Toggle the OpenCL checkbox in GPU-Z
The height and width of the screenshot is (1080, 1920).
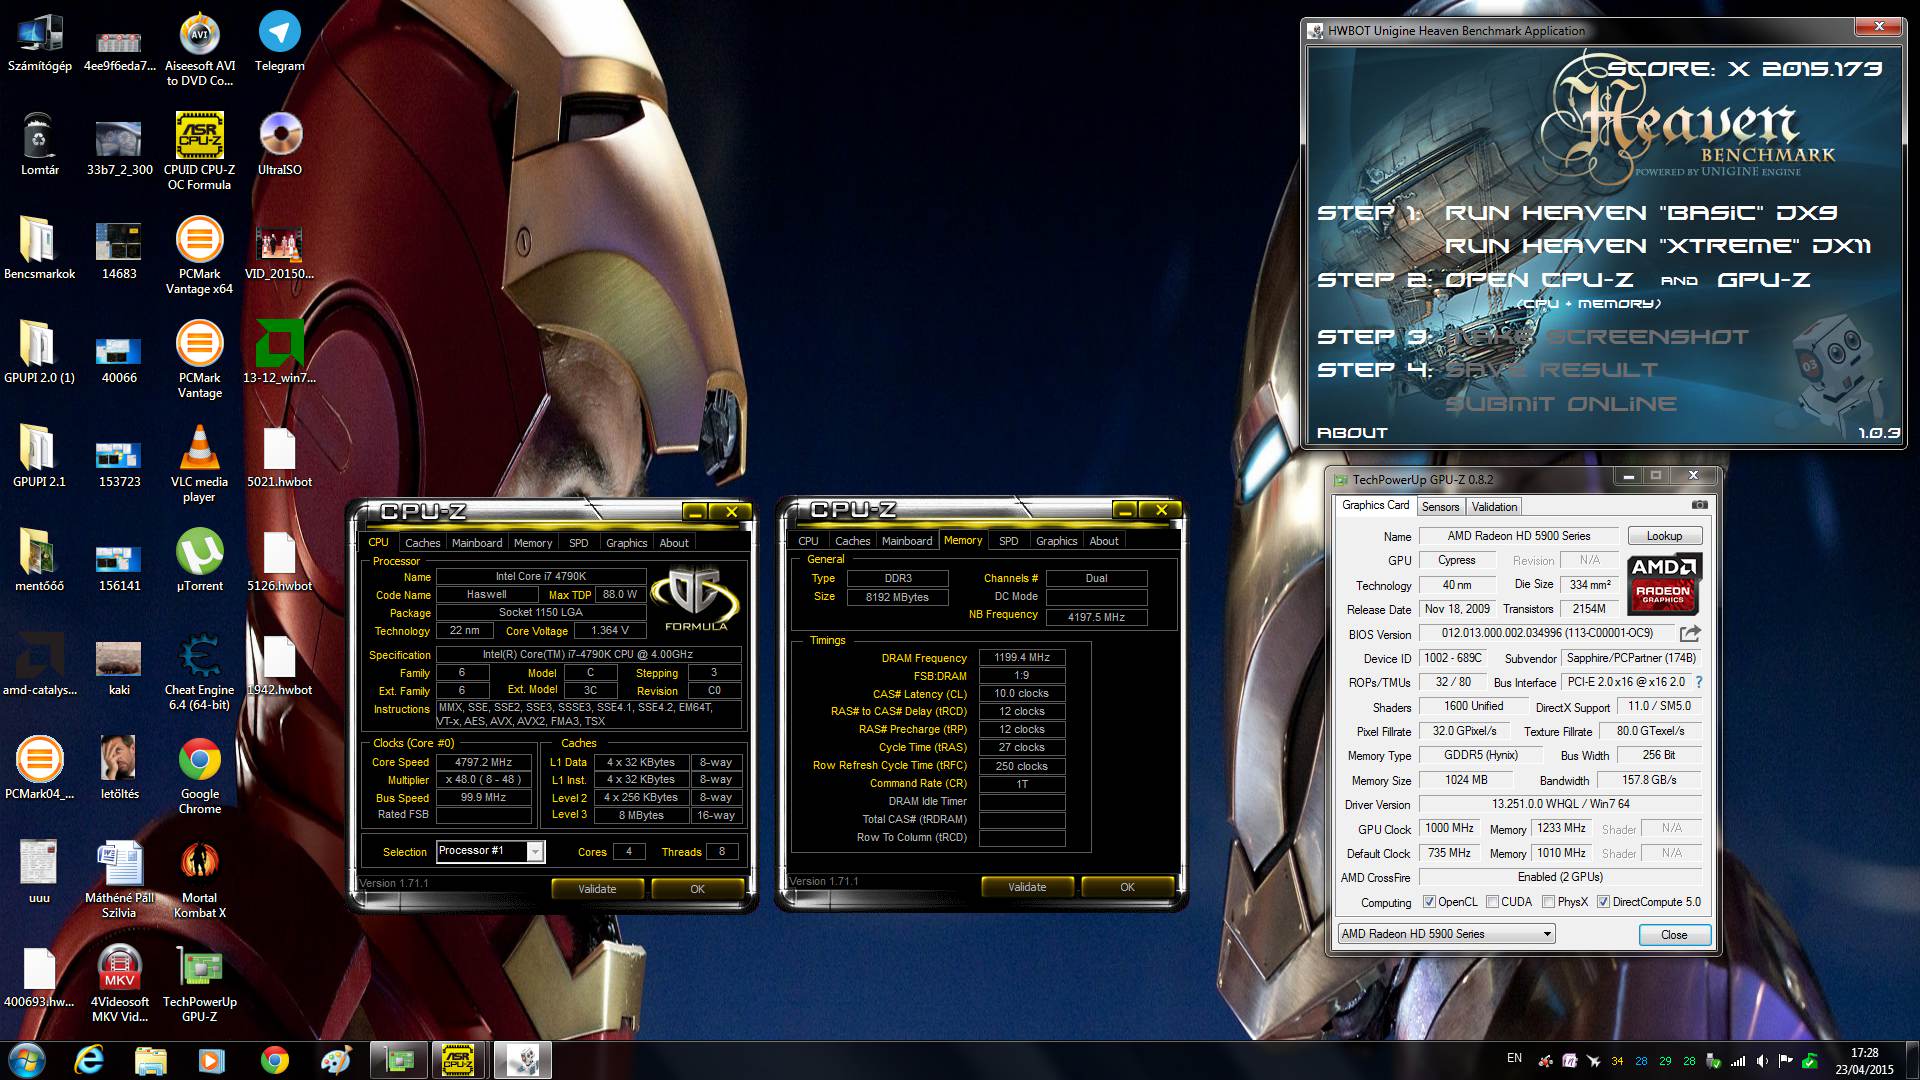tap(1429, 902)
